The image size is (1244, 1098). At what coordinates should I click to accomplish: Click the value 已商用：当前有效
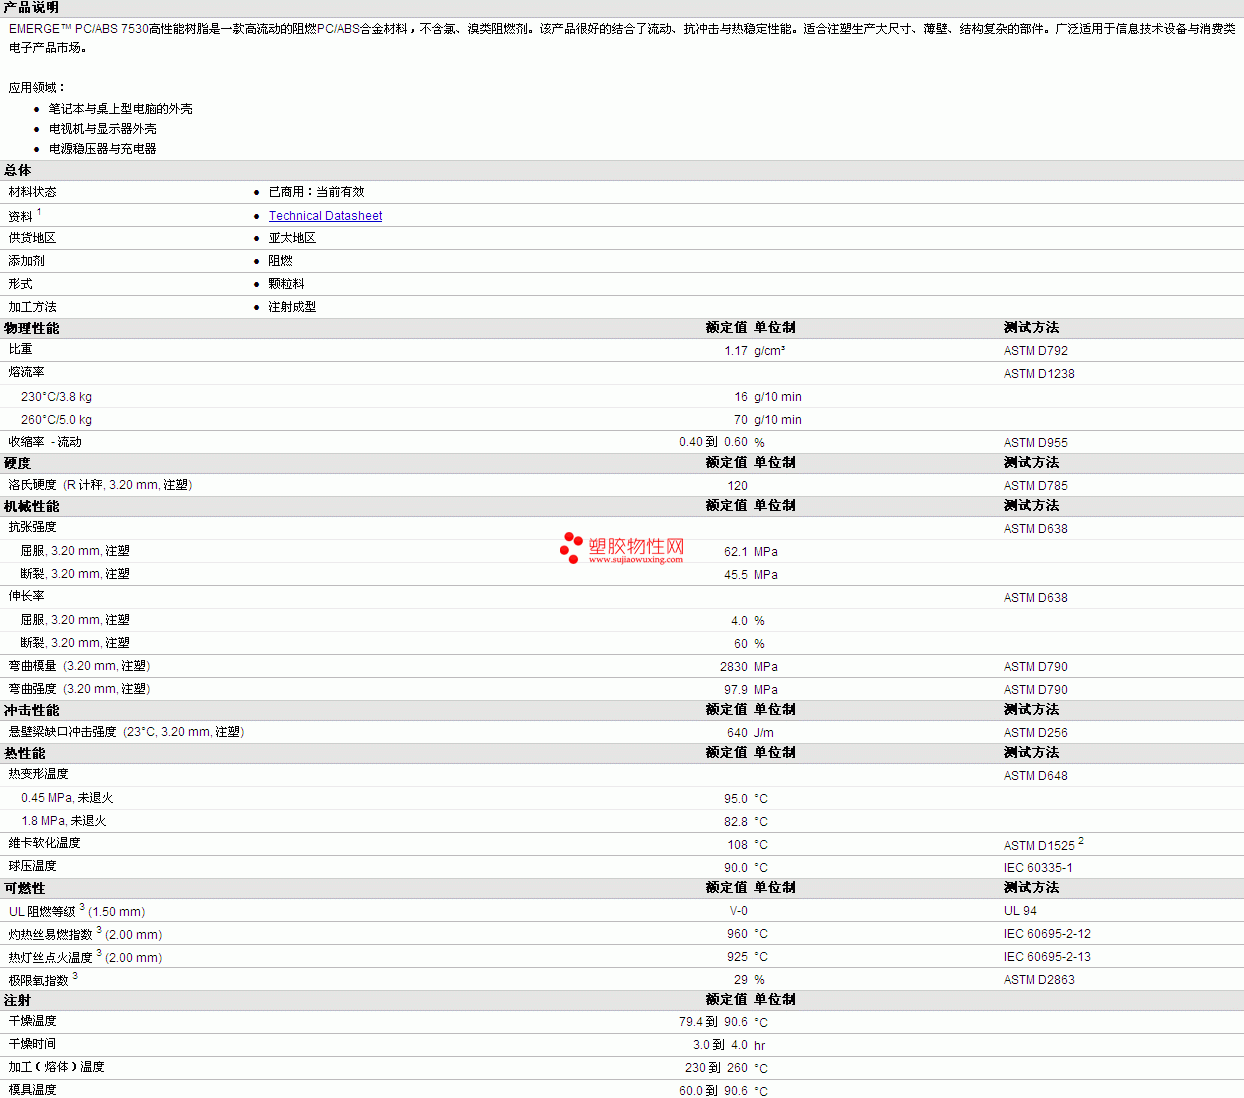pyautogui.click(x=316, y=192)
